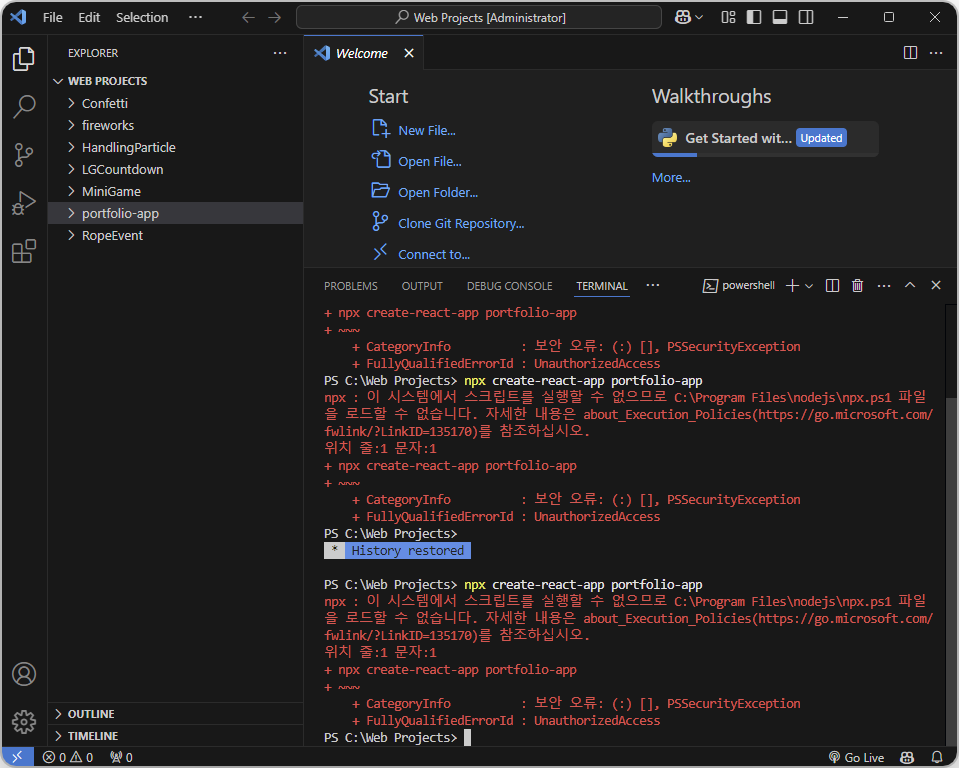Switch to the PROBLEMS panel tab

tap(350, 286)
